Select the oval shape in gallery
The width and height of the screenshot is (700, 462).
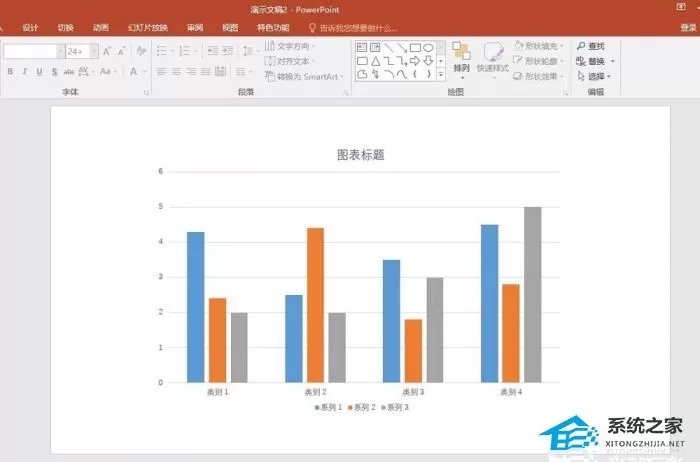(x=428, y=48)
